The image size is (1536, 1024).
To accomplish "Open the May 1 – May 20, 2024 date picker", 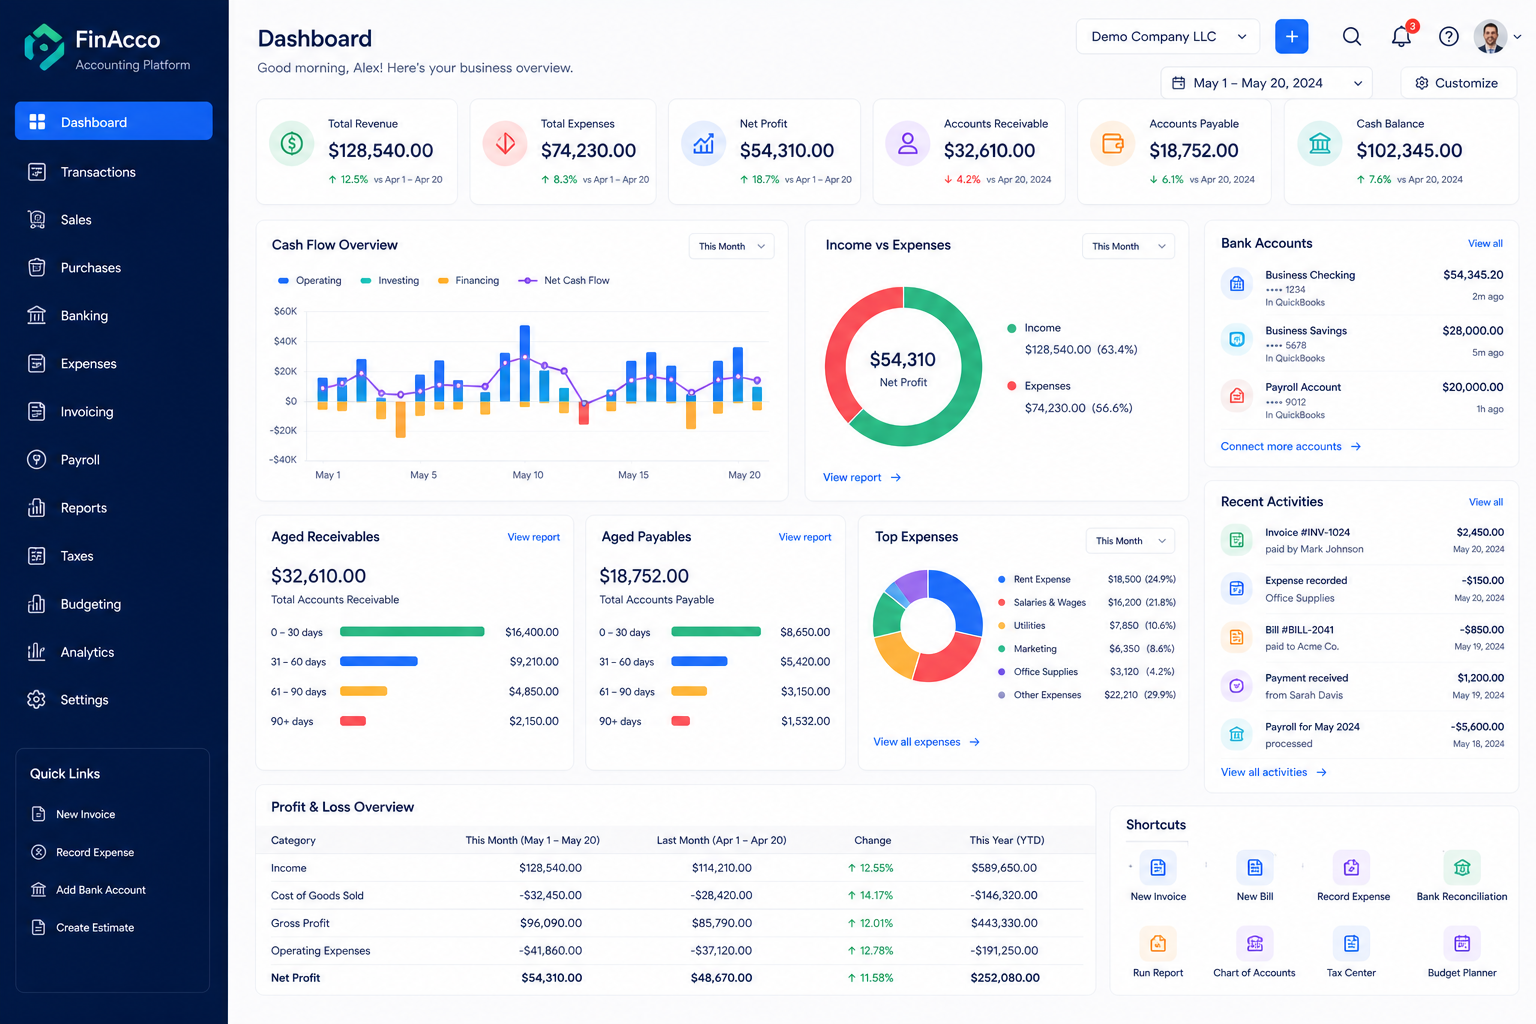I will [x=1266, y=83].
